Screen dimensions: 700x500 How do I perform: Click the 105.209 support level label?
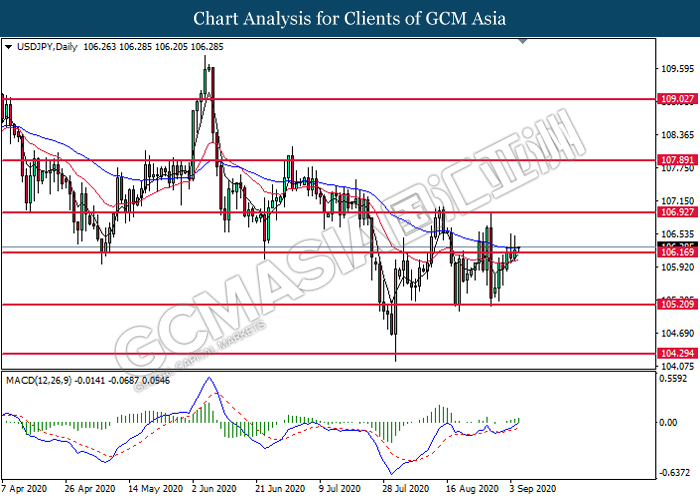677,304
